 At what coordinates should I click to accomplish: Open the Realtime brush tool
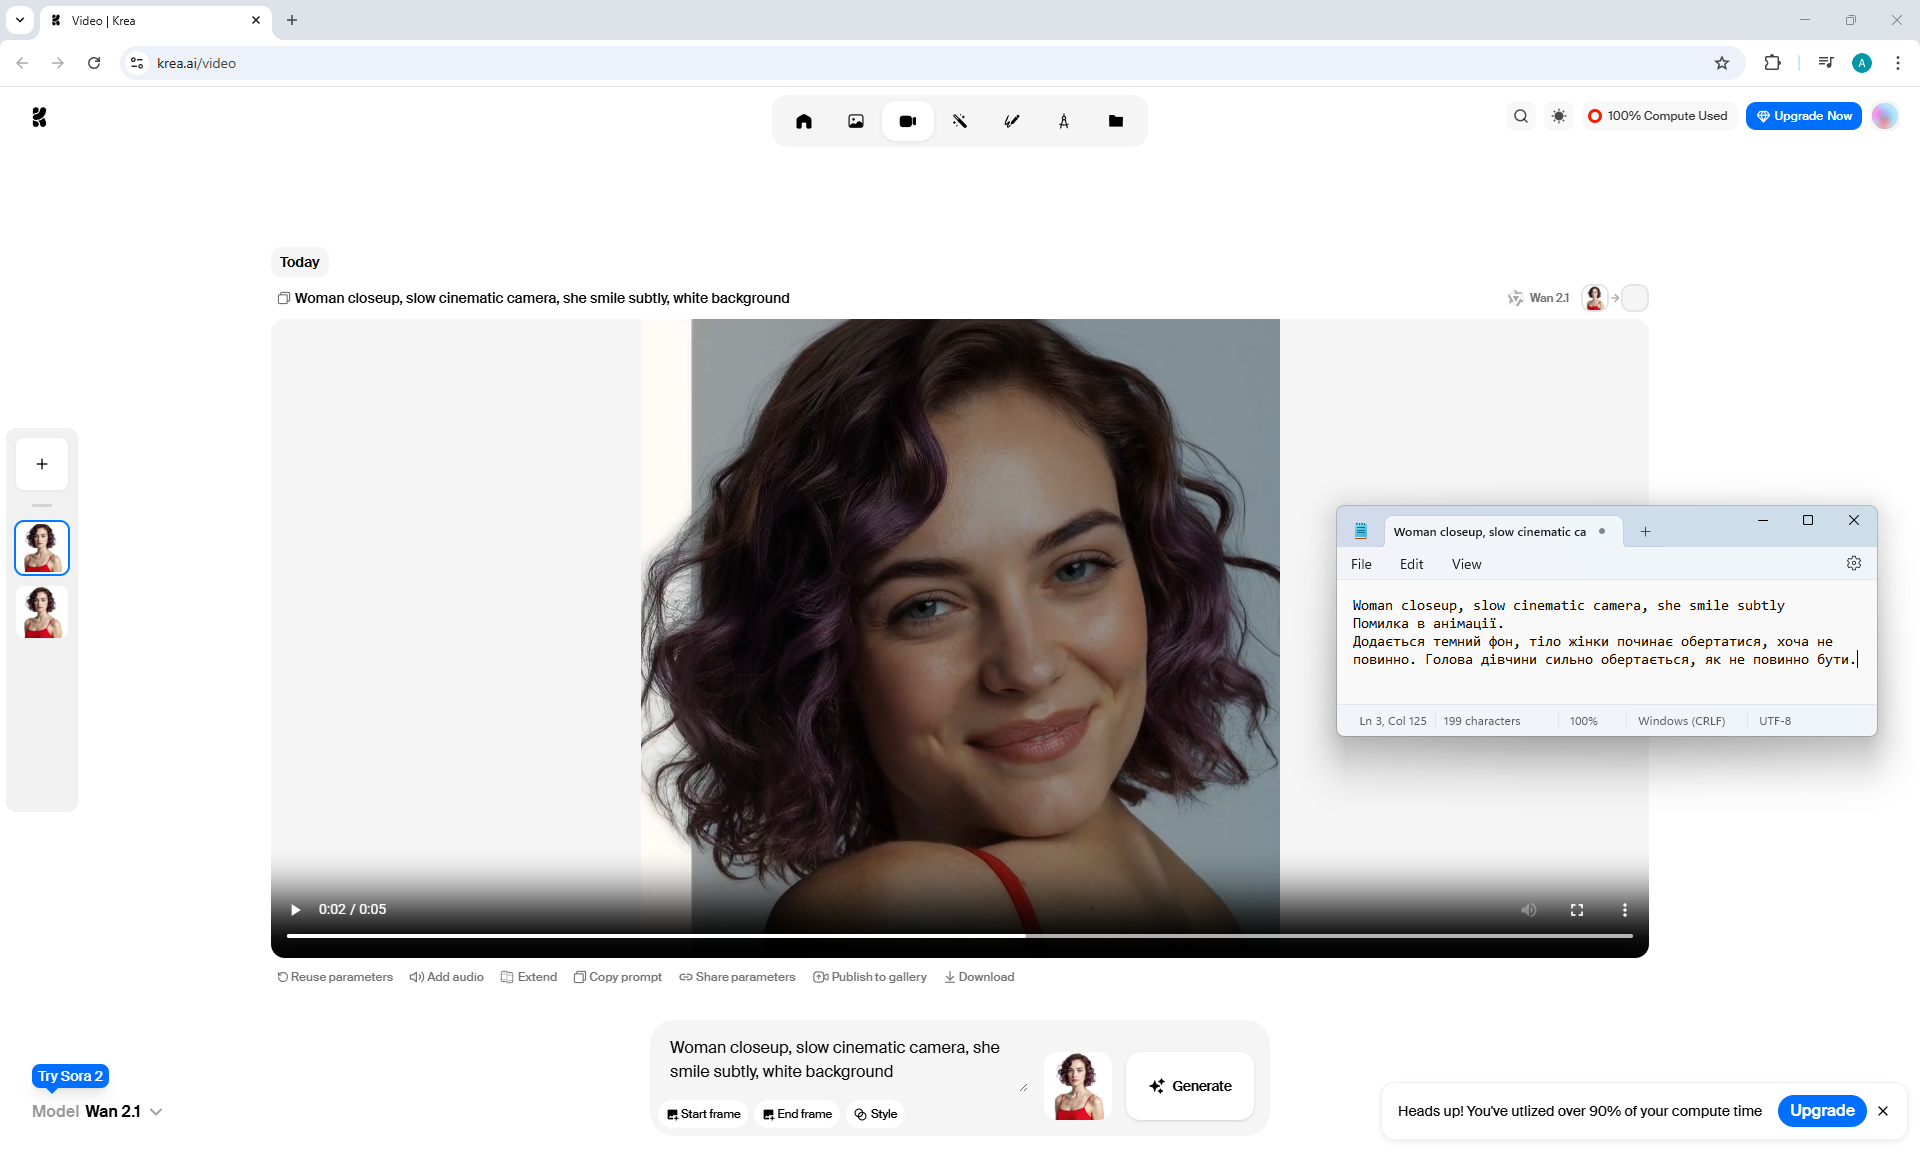point(1011,121)
